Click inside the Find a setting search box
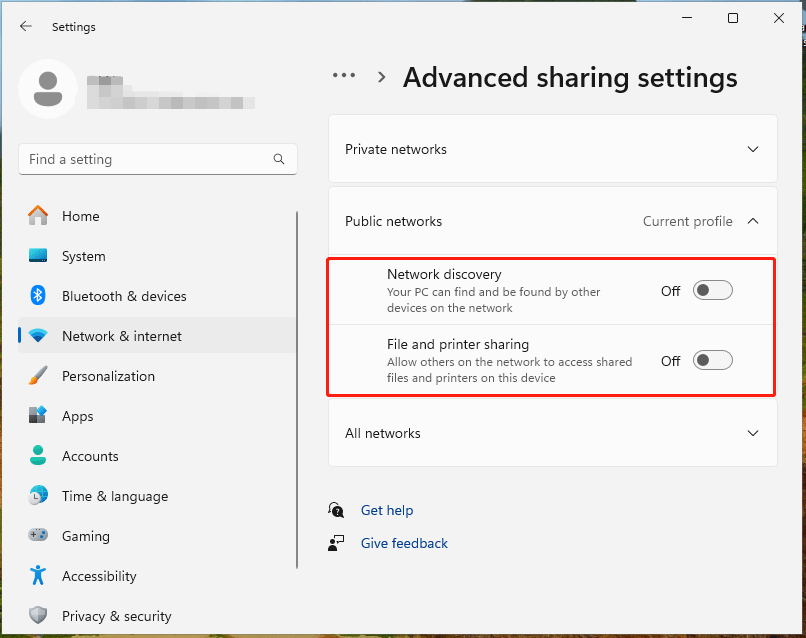 click(x=157, y=159)
